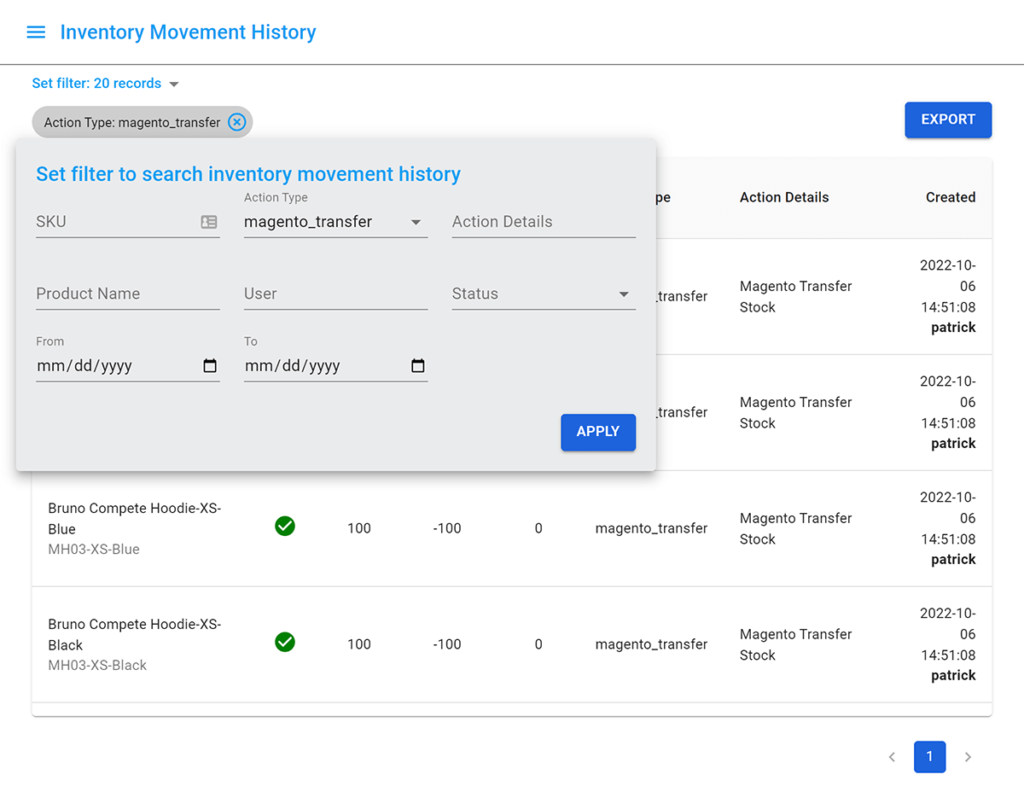Viewport: 1024px width, 786px height.
Task: Click the SKU field chooser icon
Action: point(209,221)
